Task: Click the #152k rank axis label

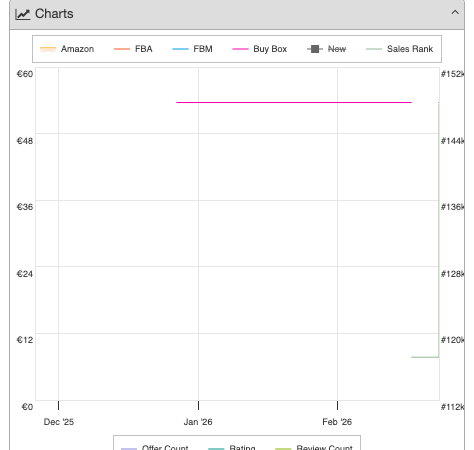Action: [452, 74]
